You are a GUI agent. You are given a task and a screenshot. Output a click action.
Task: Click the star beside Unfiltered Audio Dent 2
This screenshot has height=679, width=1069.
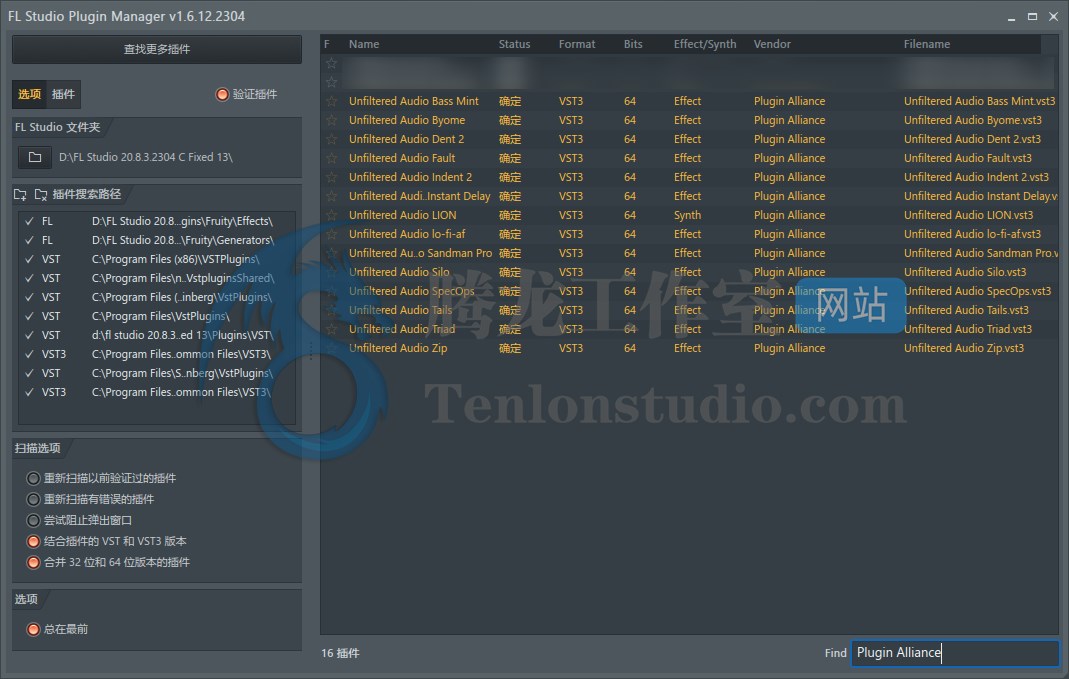pos(331,139)
